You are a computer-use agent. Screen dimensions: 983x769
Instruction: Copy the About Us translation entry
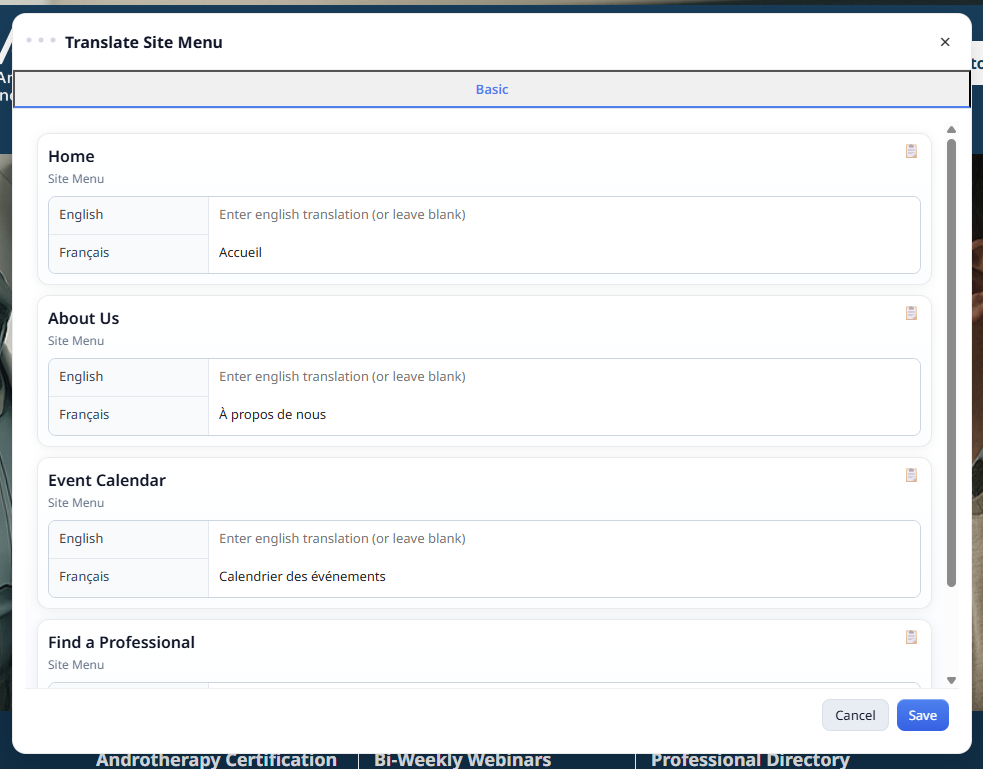[911, 313]
